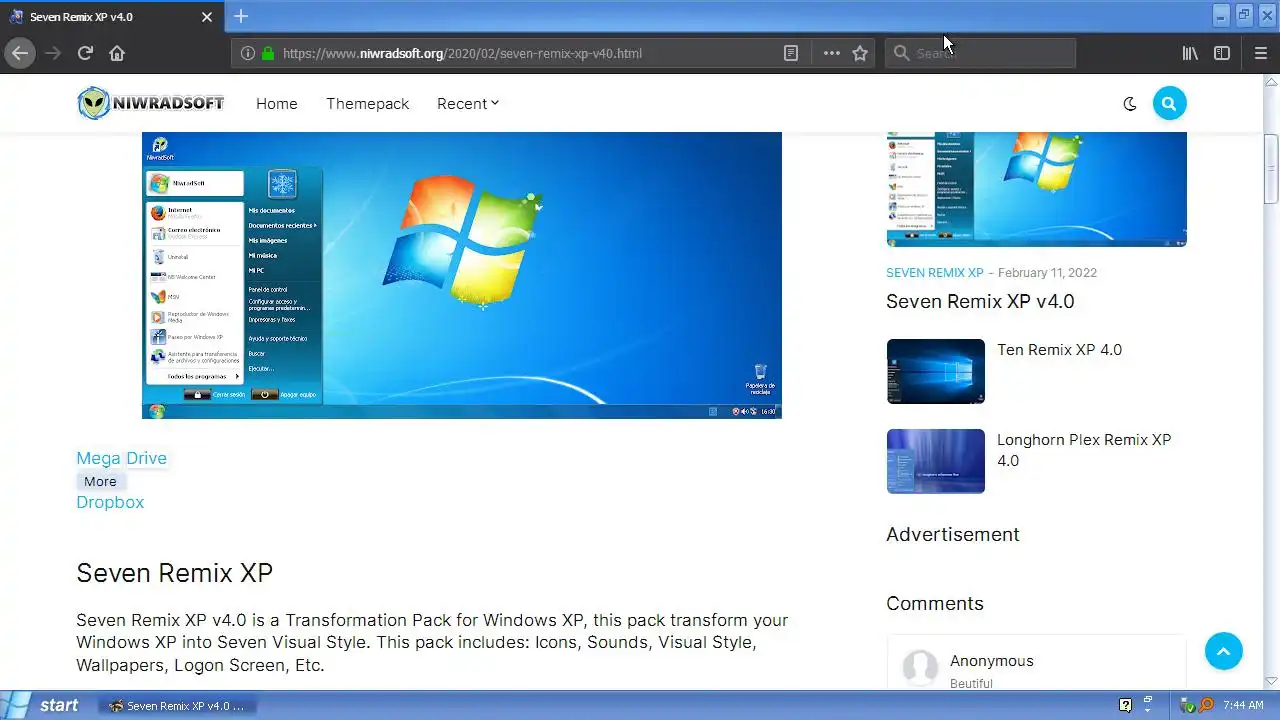1280x720 pixels.
Task: Click the orange magnifier tray icon
Action: coord(1206,705)
